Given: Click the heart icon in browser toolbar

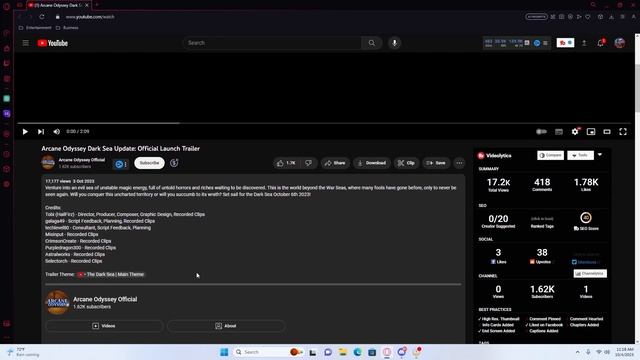Looking at the screenshot, I should [588, 17].
